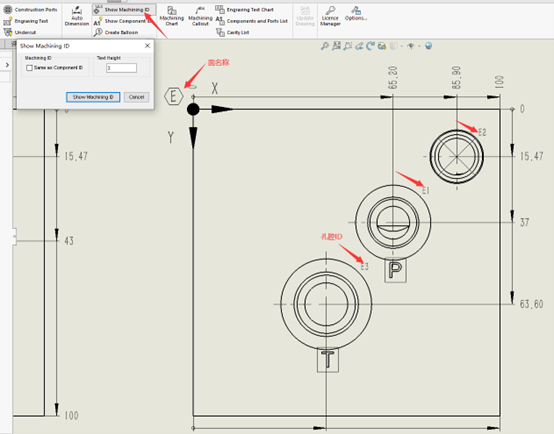Screen dimensions: 554x434
Task: Open the Machining Chart tool
Action: tap(172, 16)
